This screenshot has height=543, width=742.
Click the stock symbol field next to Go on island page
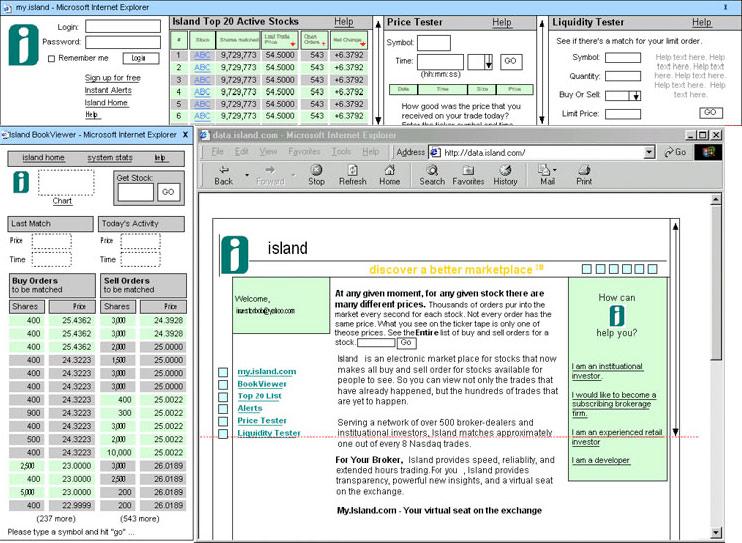click(x=376, y=342)
